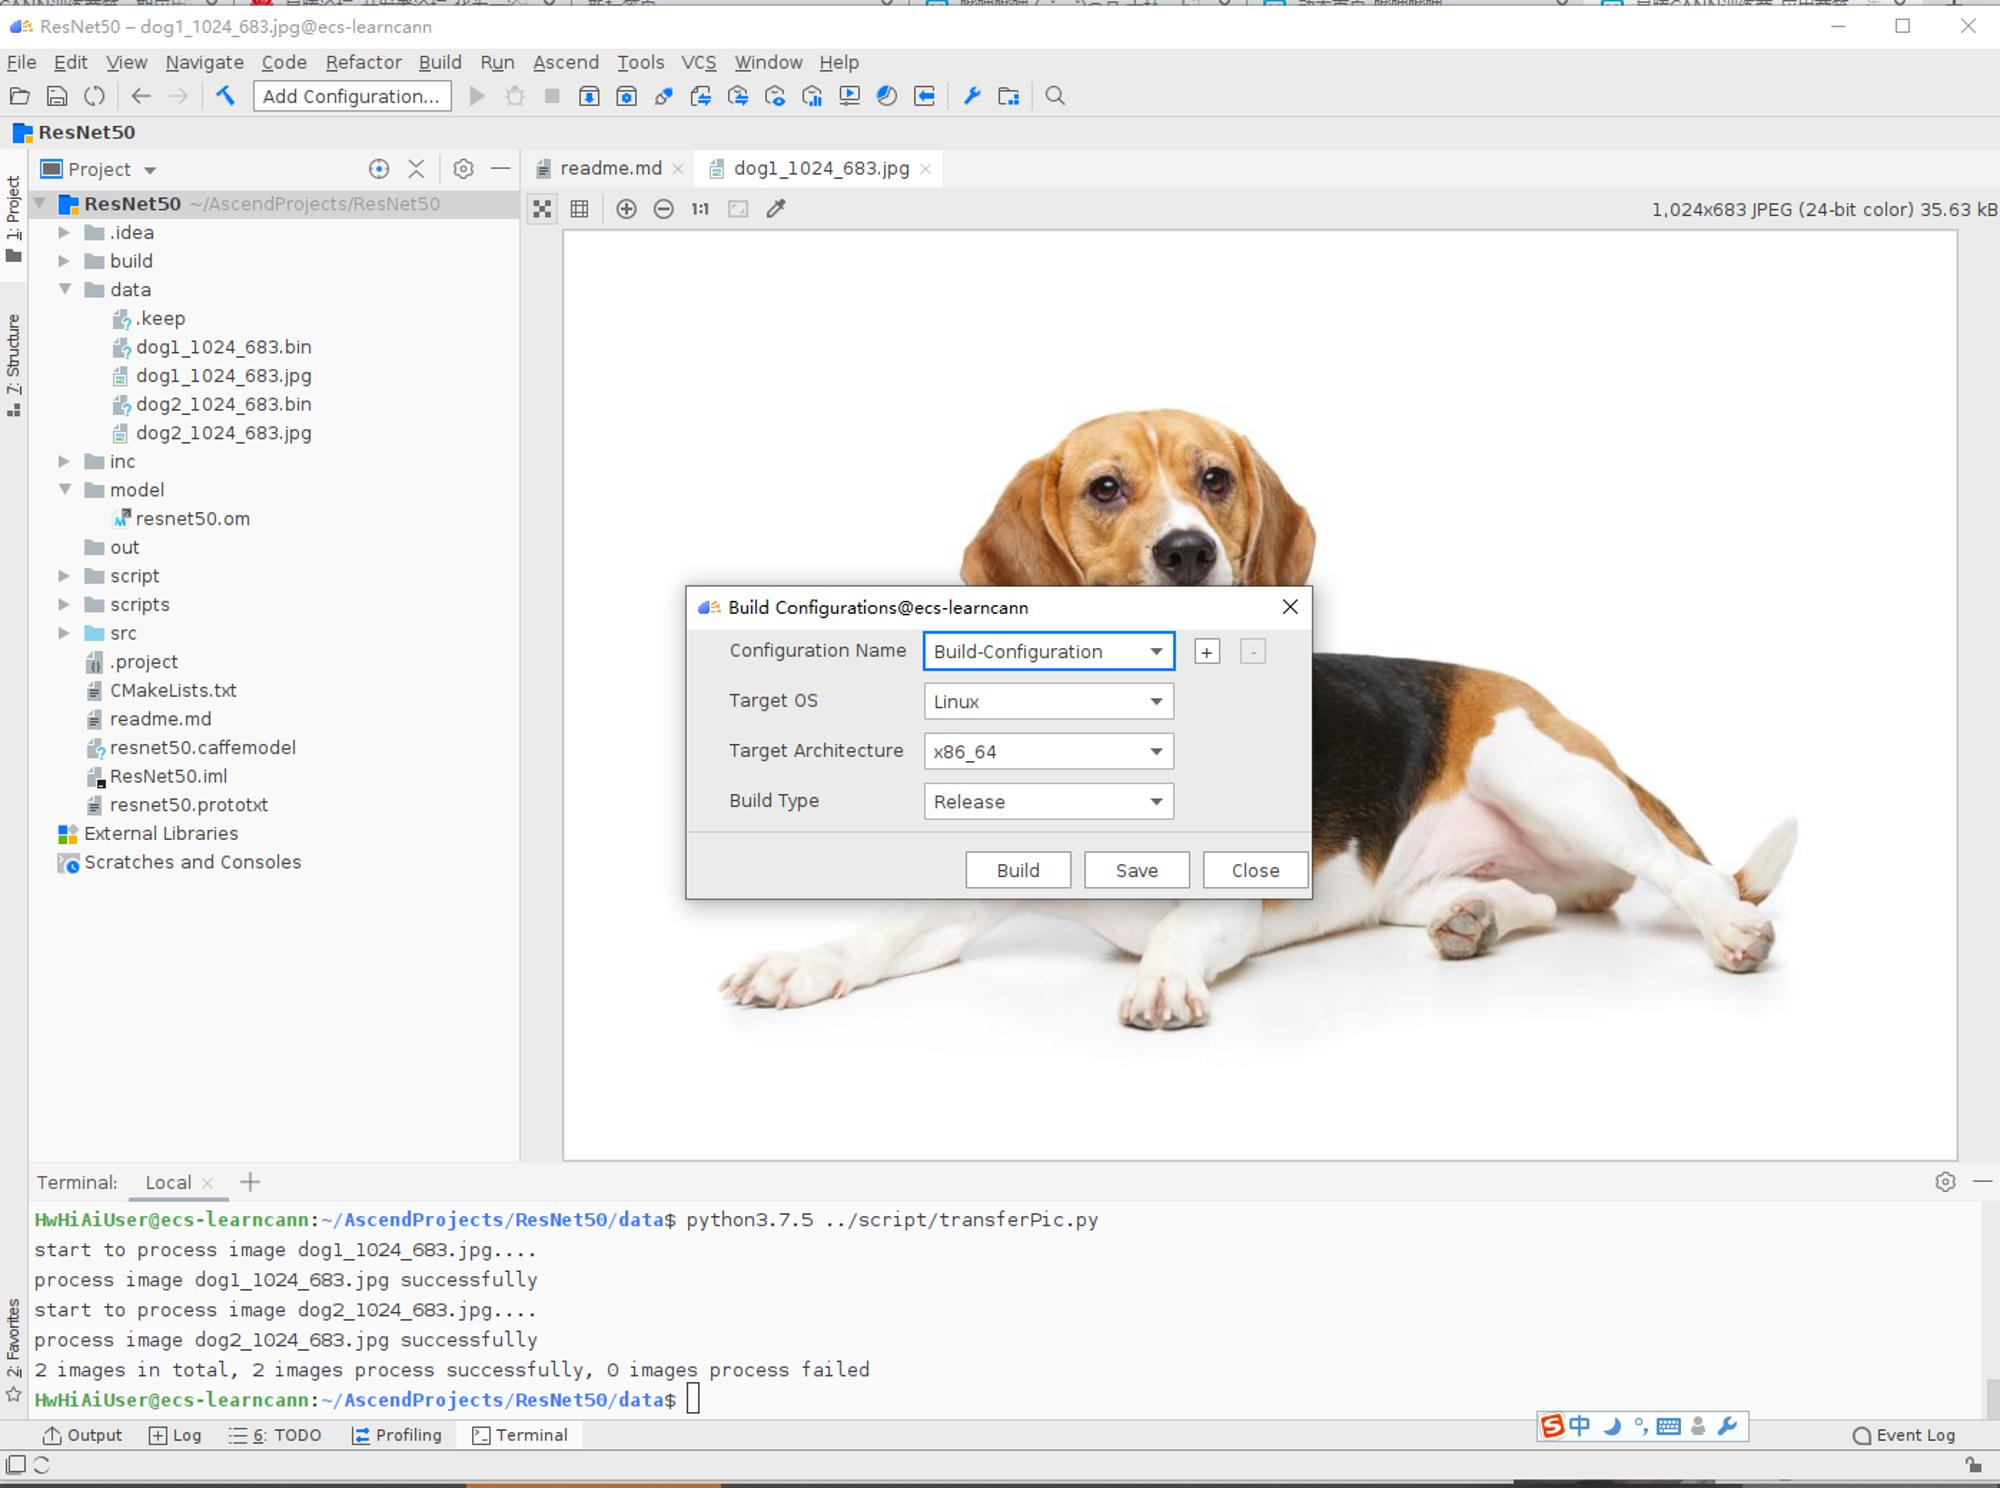
Task: Click the locate target icon in Project panel
Action: [379, 169]
